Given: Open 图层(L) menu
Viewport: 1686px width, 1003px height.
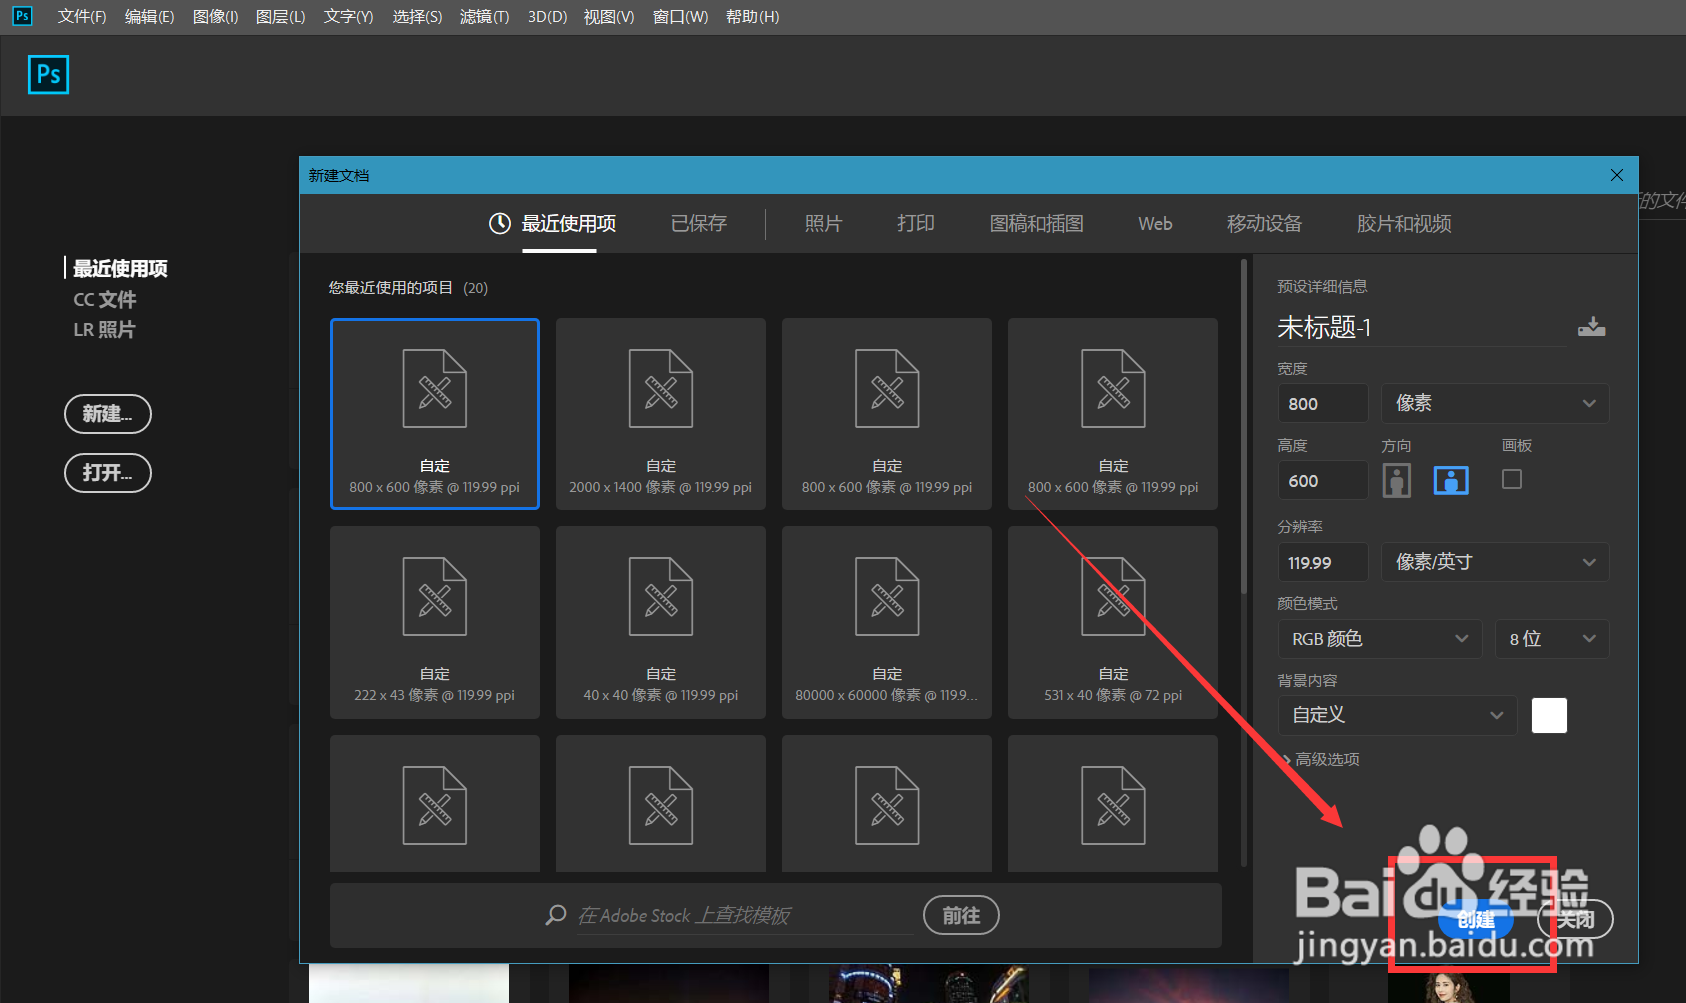Looking at the screenshot, I should [280, 17].
